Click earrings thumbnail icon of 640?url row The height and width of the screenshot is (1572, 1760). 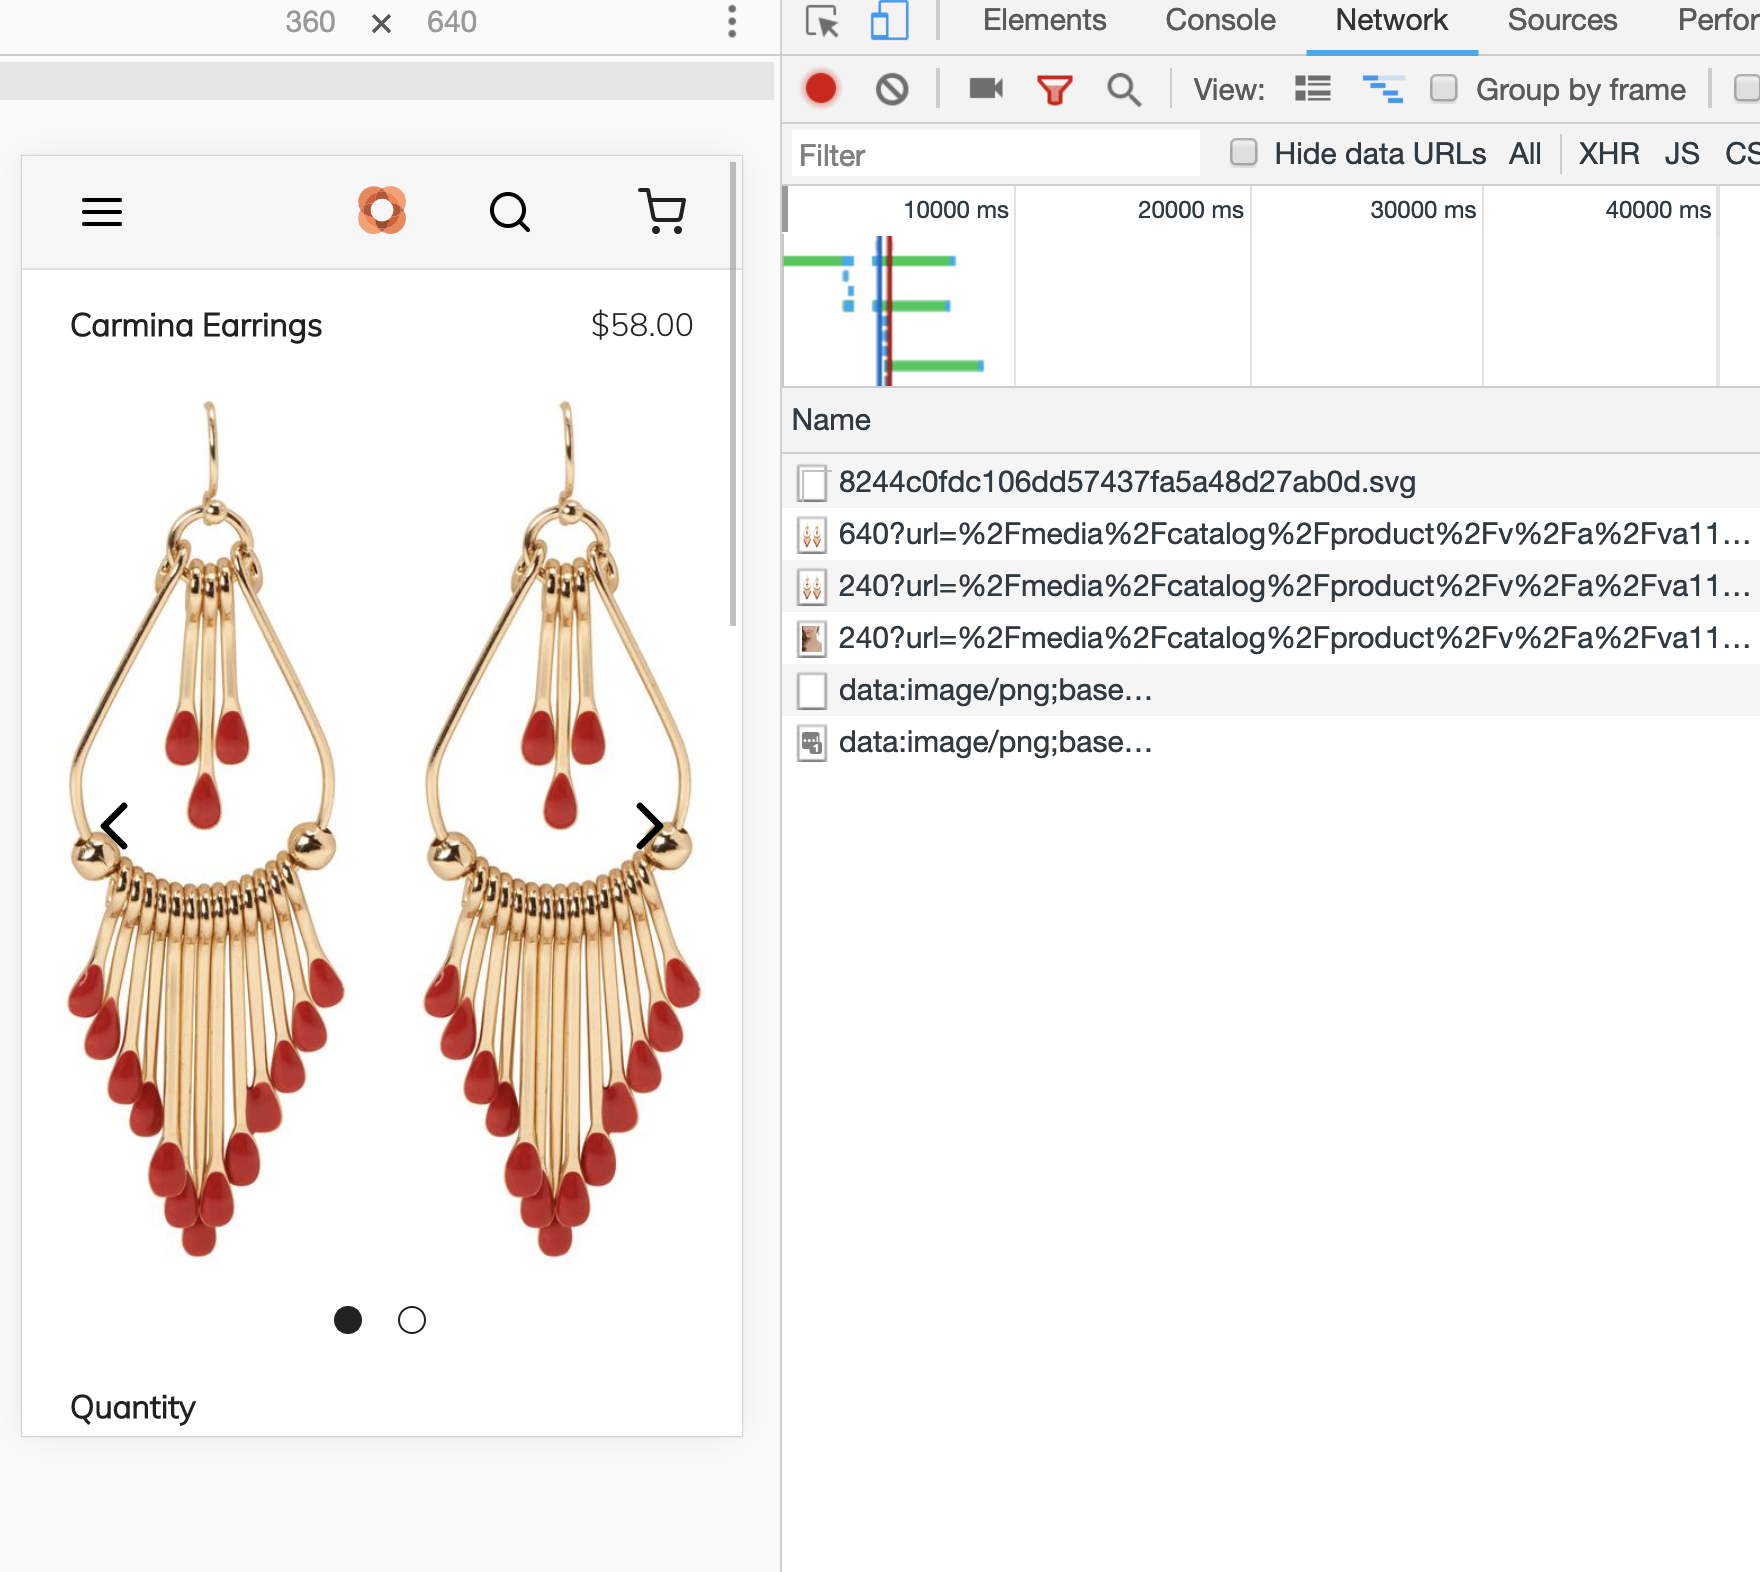(x=812, y=535)
